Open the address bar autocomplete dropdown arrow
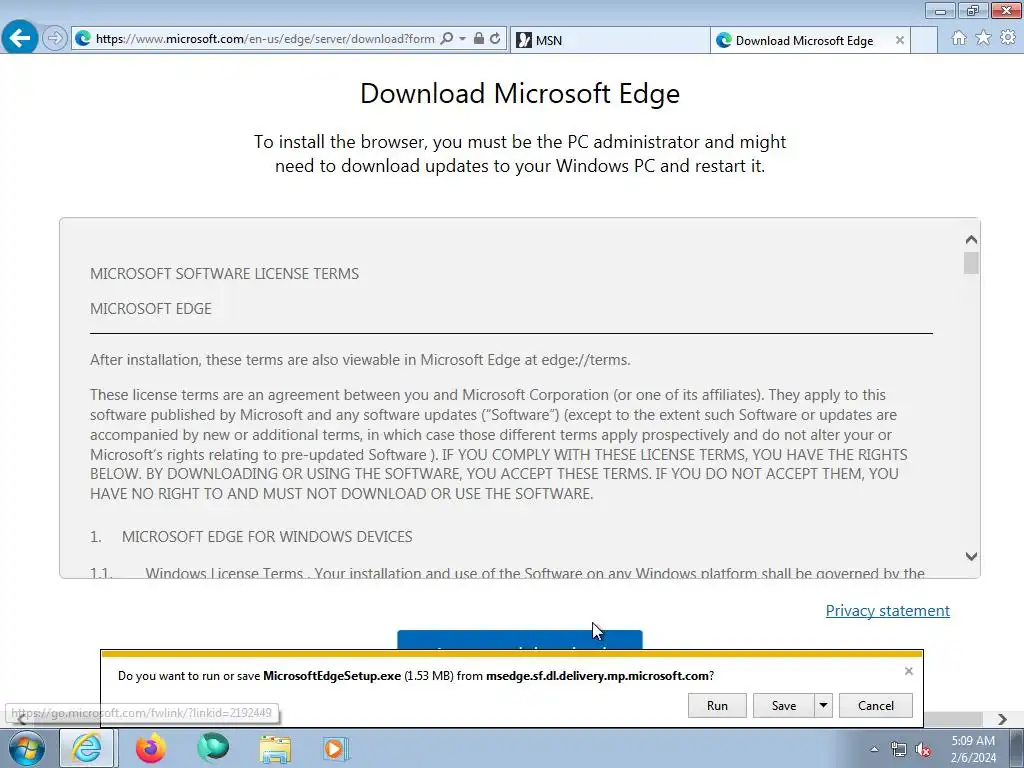Viewport: 1024px width, 768px height. pos(462,39)
